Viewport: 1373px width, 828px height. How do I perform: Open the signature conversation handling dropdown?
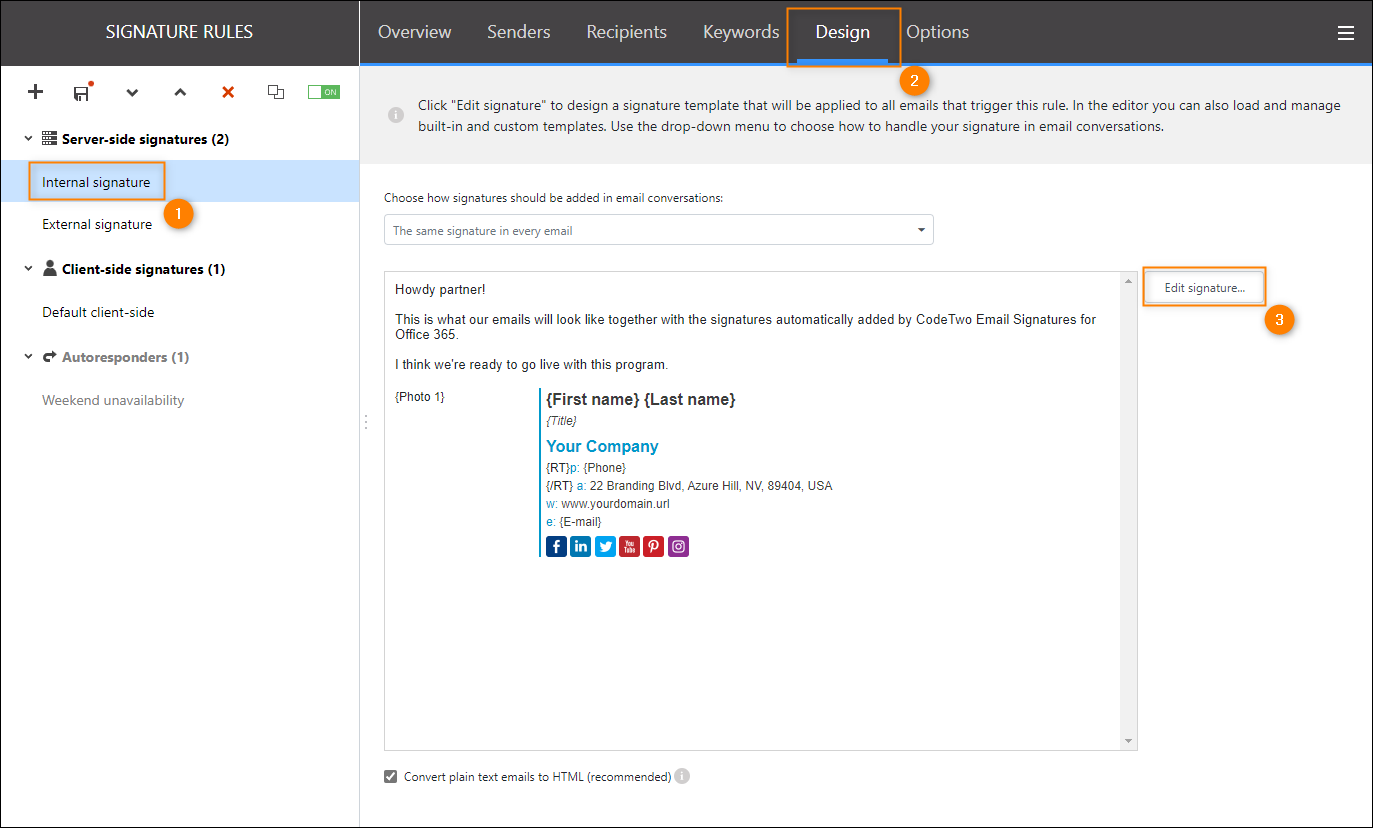[x=658, y=230]
